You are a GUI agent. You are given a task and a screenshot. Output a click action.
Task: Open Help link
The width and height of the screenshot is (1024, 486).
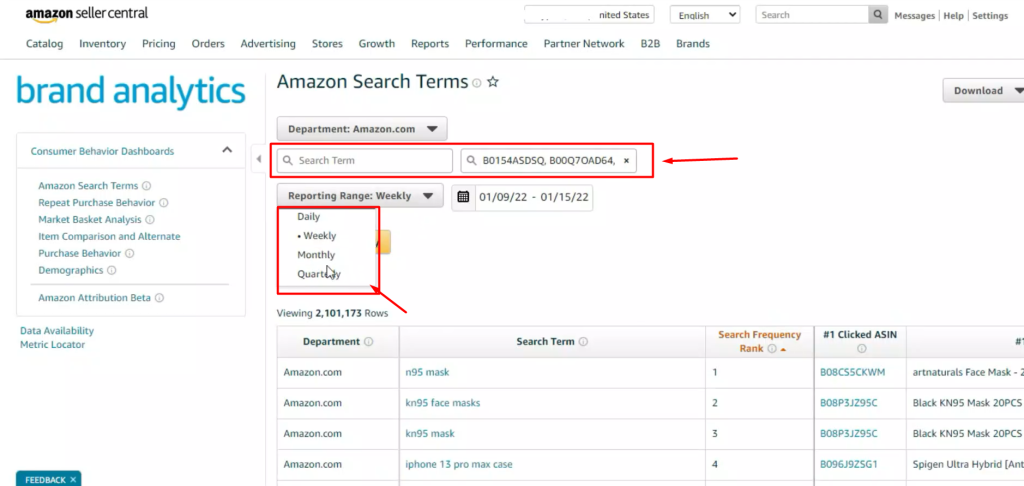(953, 16)
